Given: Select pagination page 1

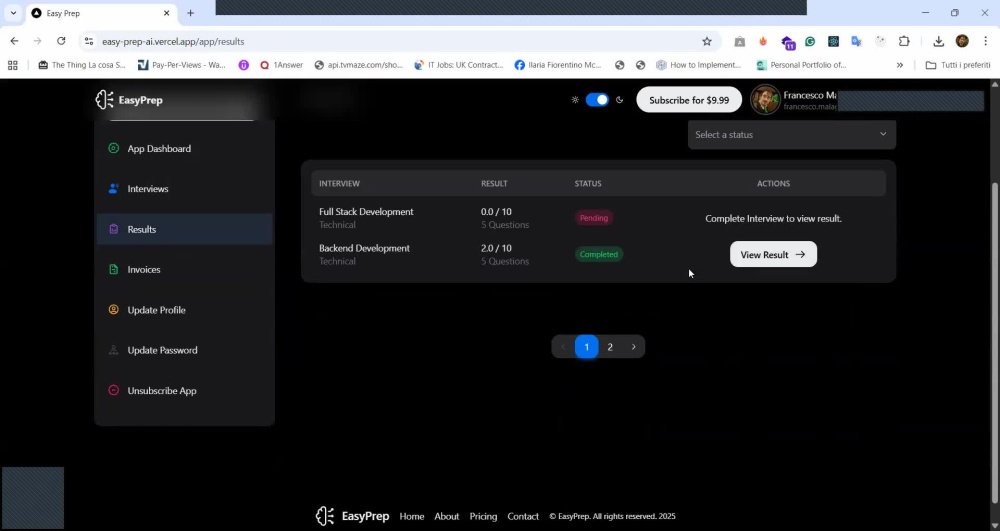Looking at the screenshot, I should (x=587, y=347).
